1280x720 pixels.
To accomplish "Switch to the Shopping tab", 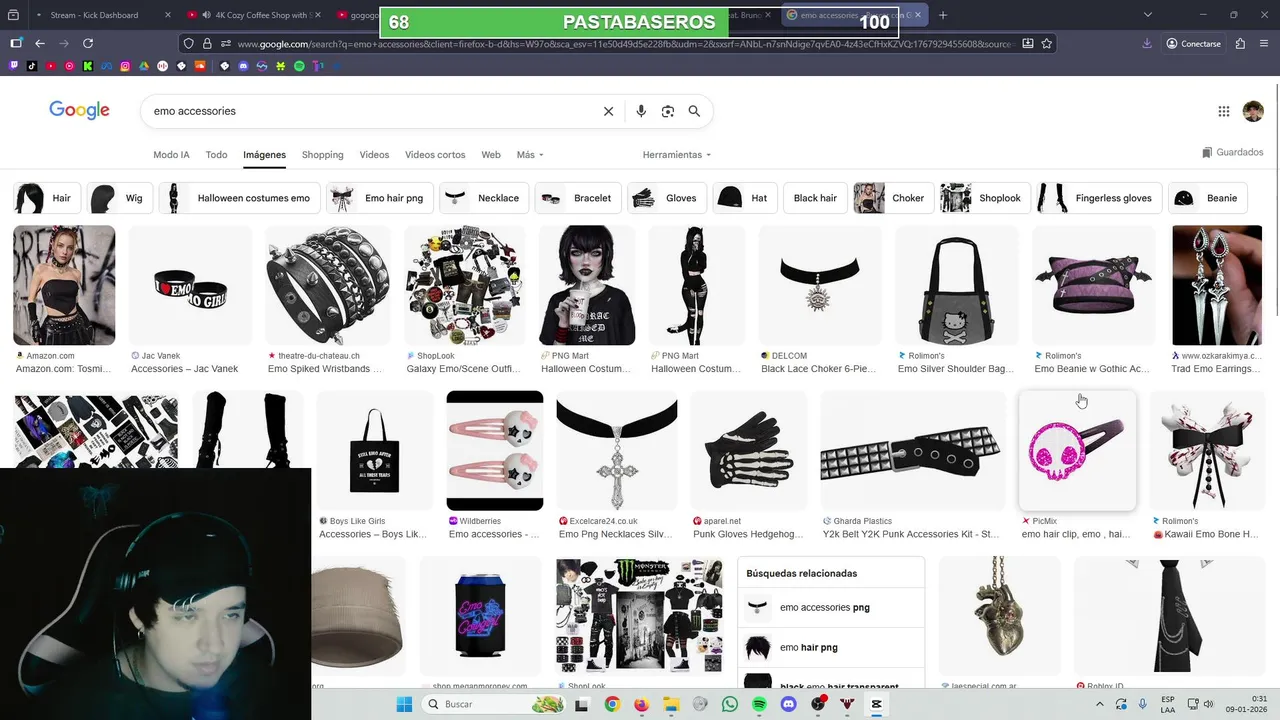I will (x=323, y=155).
